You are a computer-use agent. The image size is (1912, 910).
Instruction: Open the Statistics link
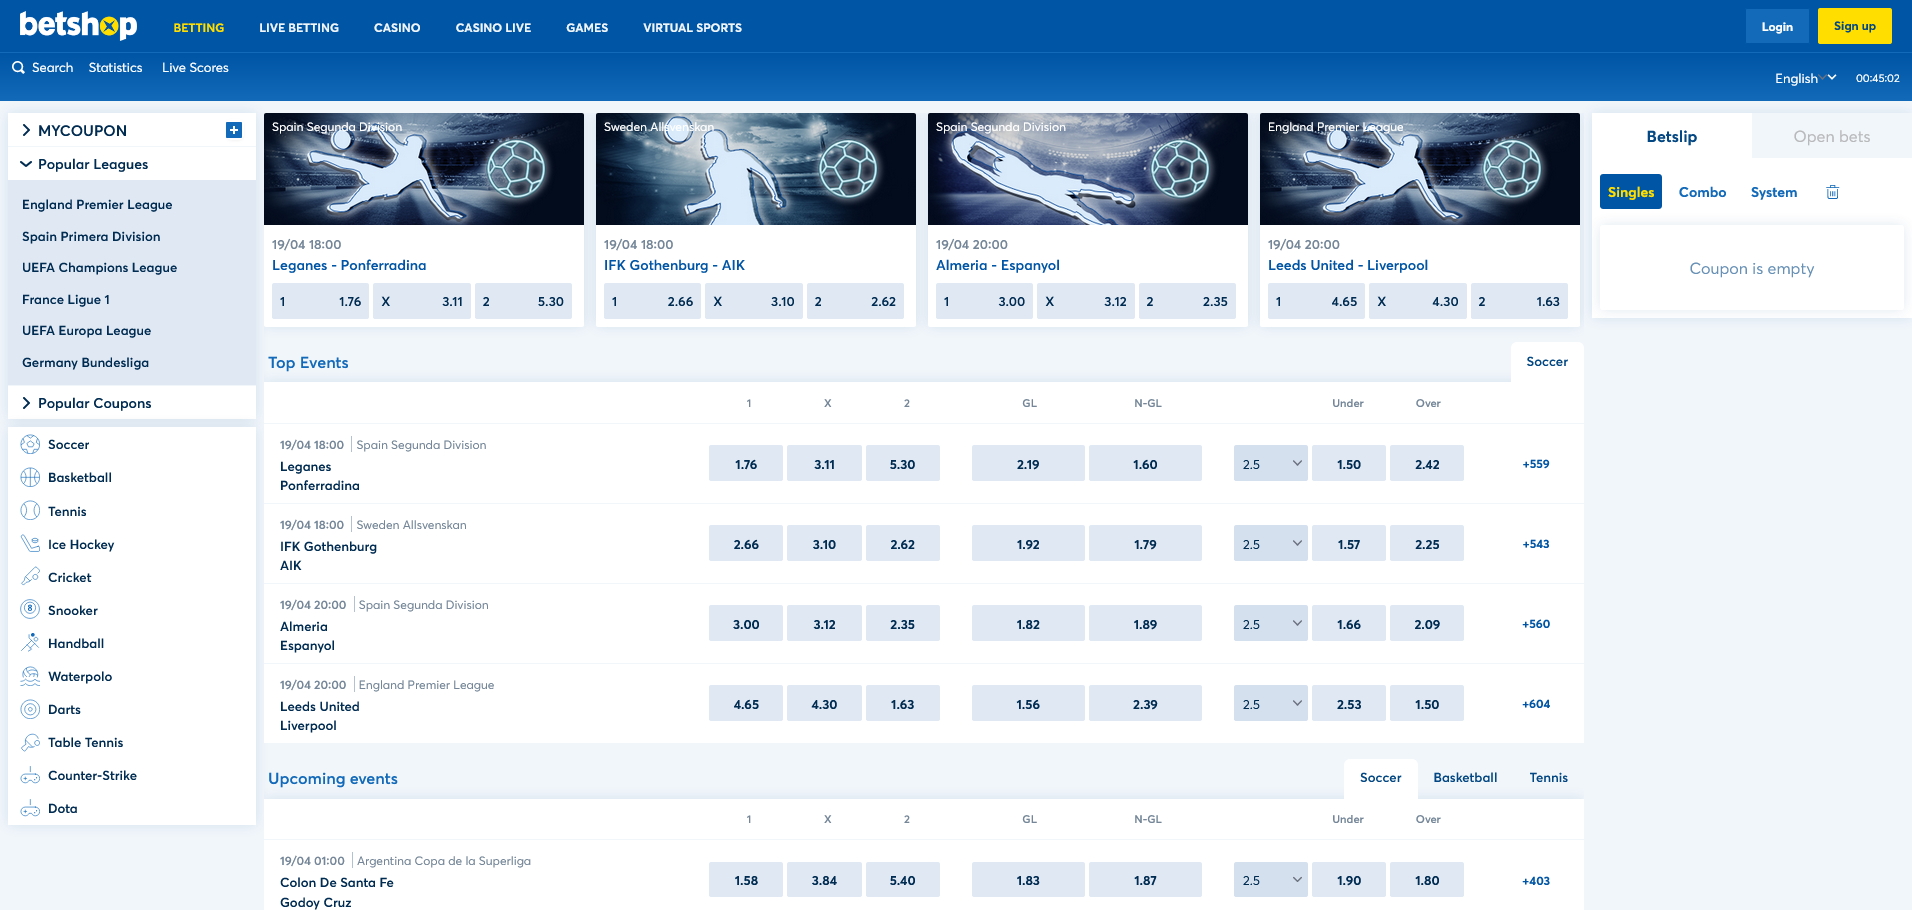click(x=115, y=68)
